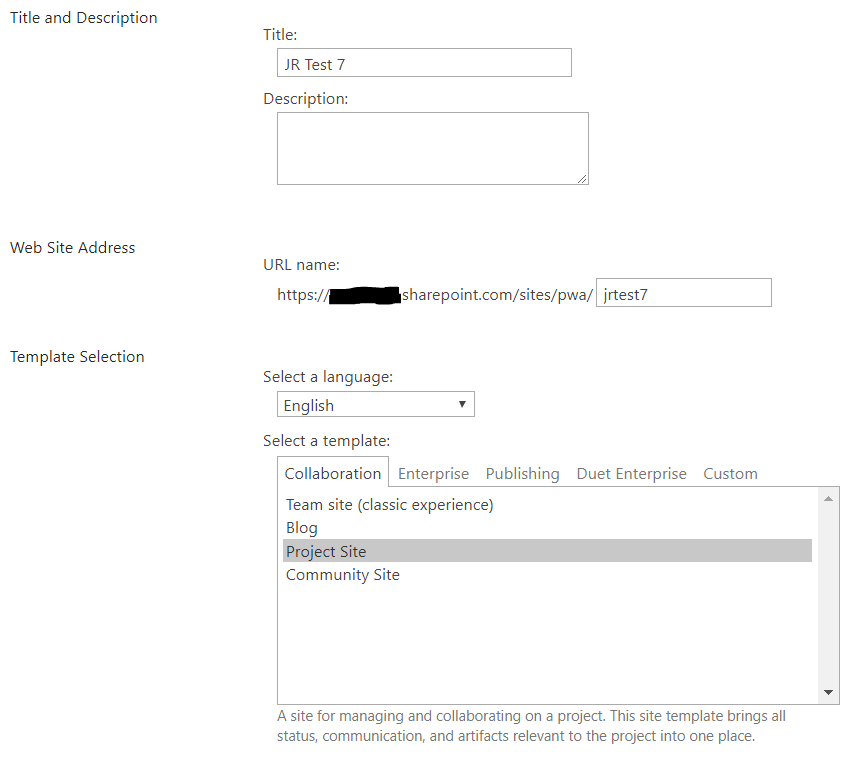Open the language dropdown arrow

[x=462, y=404]
